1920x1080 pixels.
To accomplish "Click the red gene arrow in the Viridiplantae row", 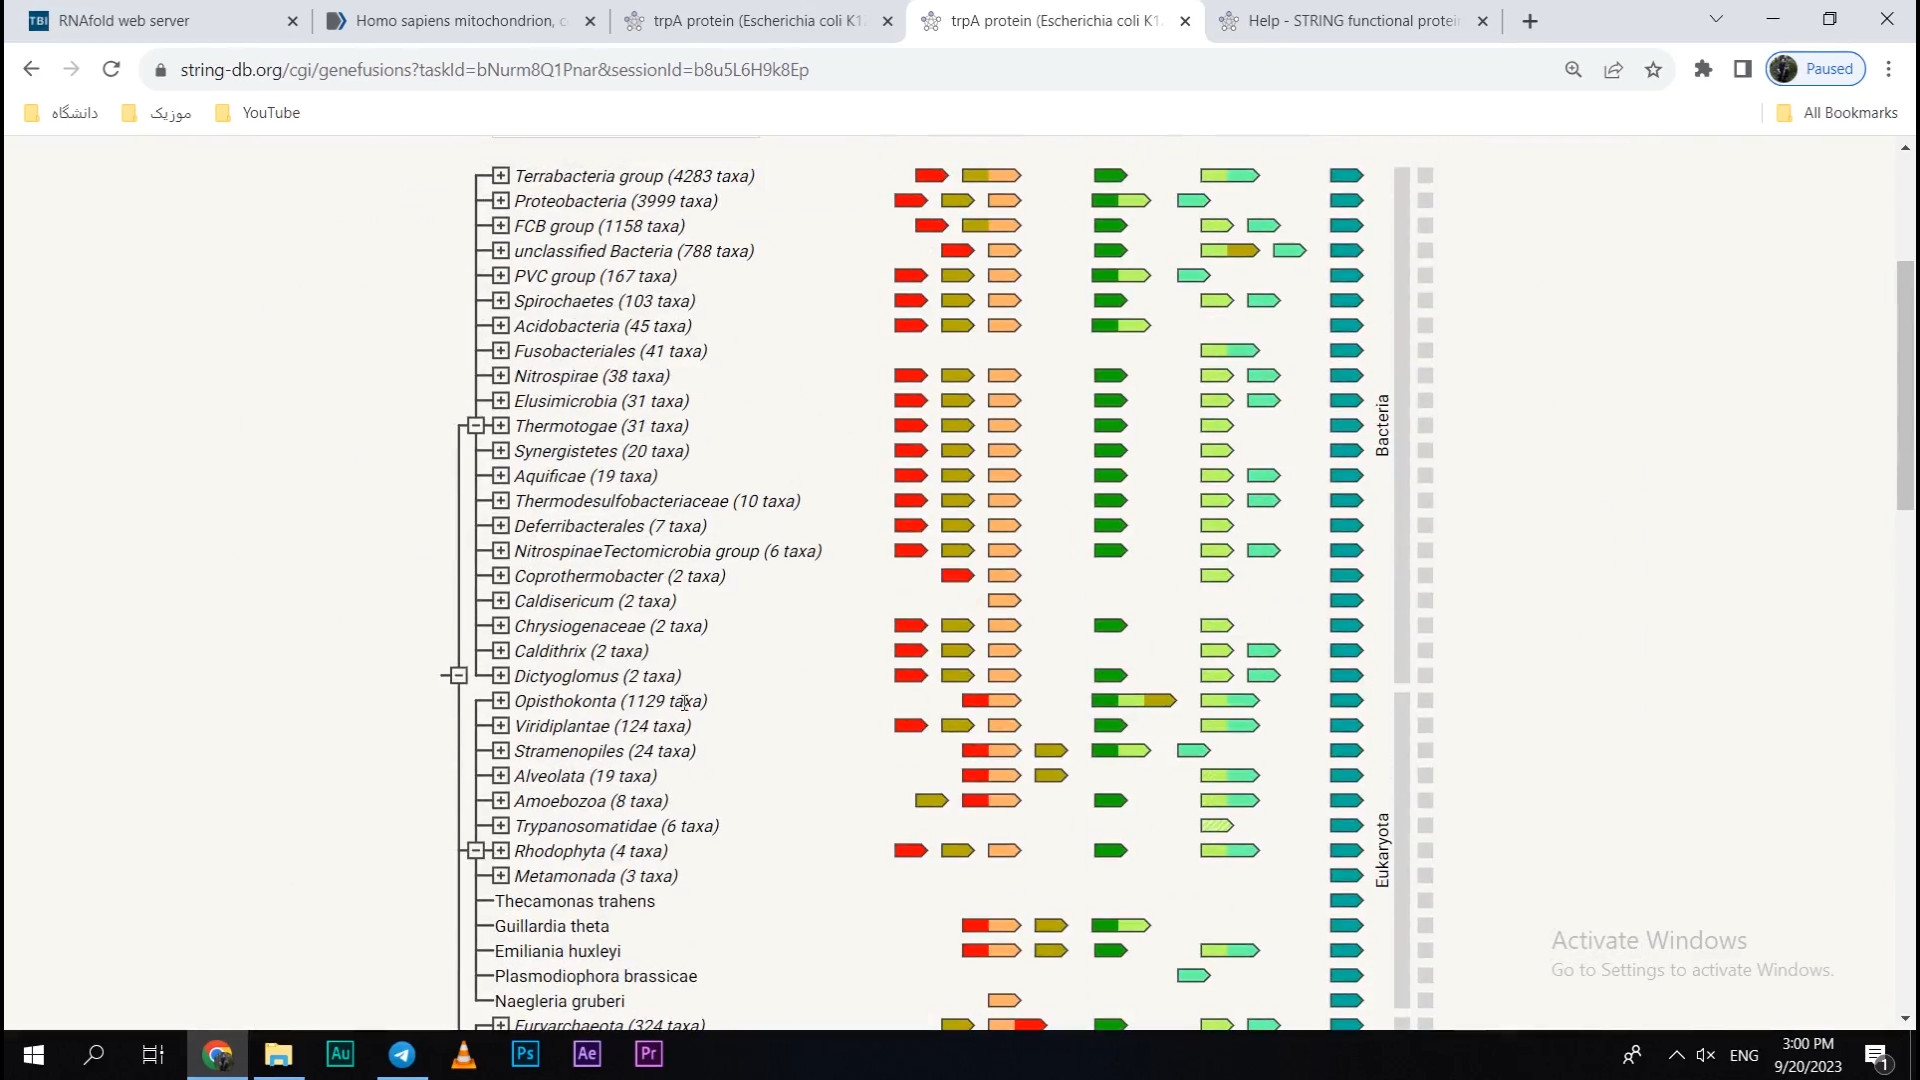I will pos(910,726).
